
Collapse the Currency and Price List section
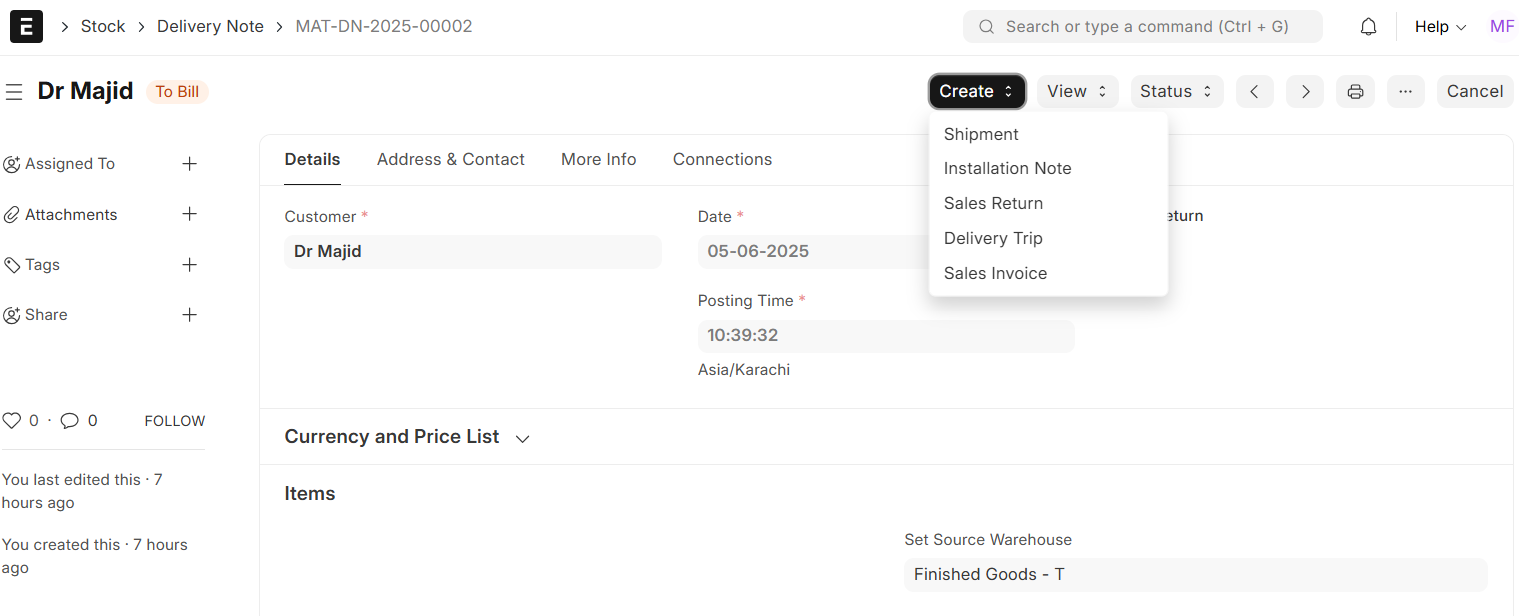[522, 437]
